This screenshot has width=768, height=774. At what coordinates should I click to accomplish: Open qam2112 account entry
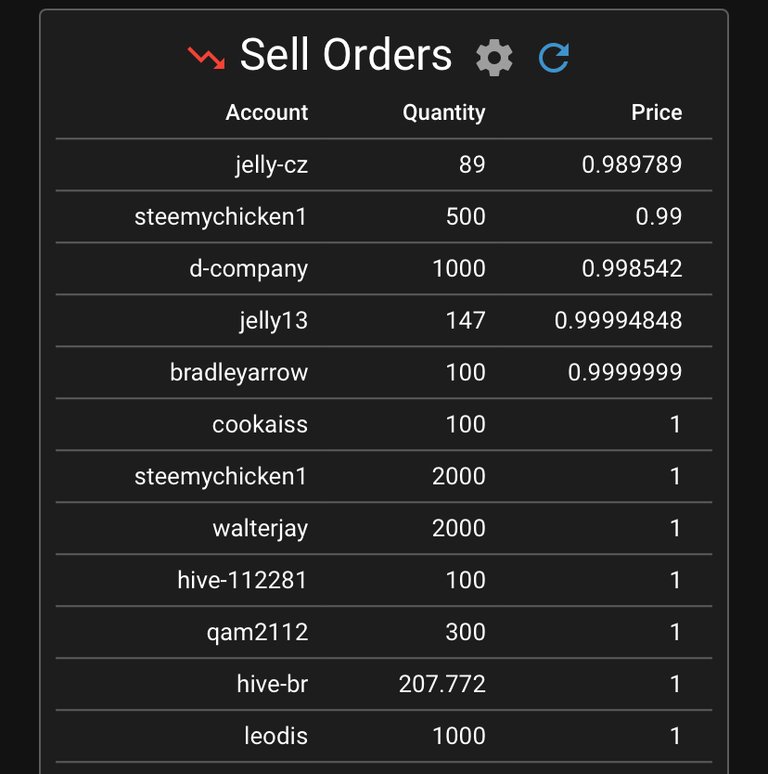258,632
